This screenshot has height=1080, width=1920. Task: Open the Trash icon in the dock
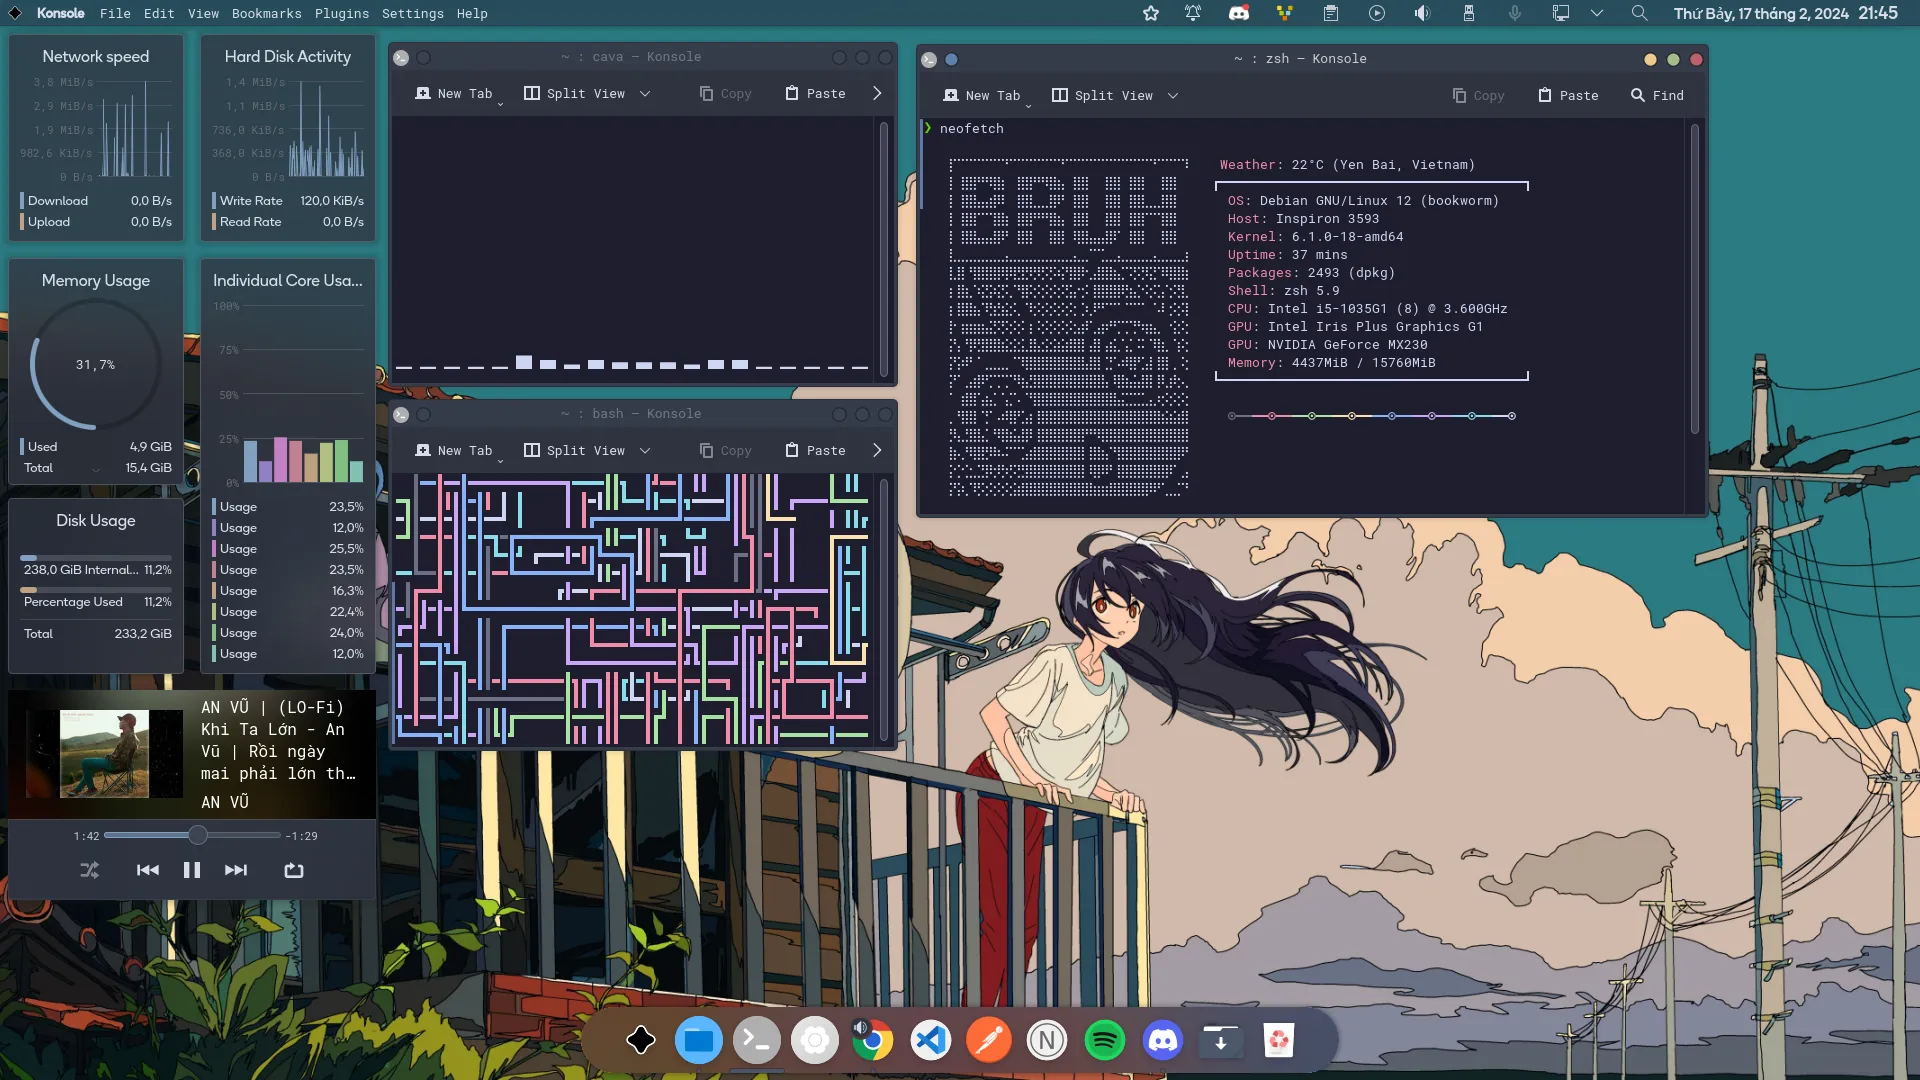tap(1279, 1041)
